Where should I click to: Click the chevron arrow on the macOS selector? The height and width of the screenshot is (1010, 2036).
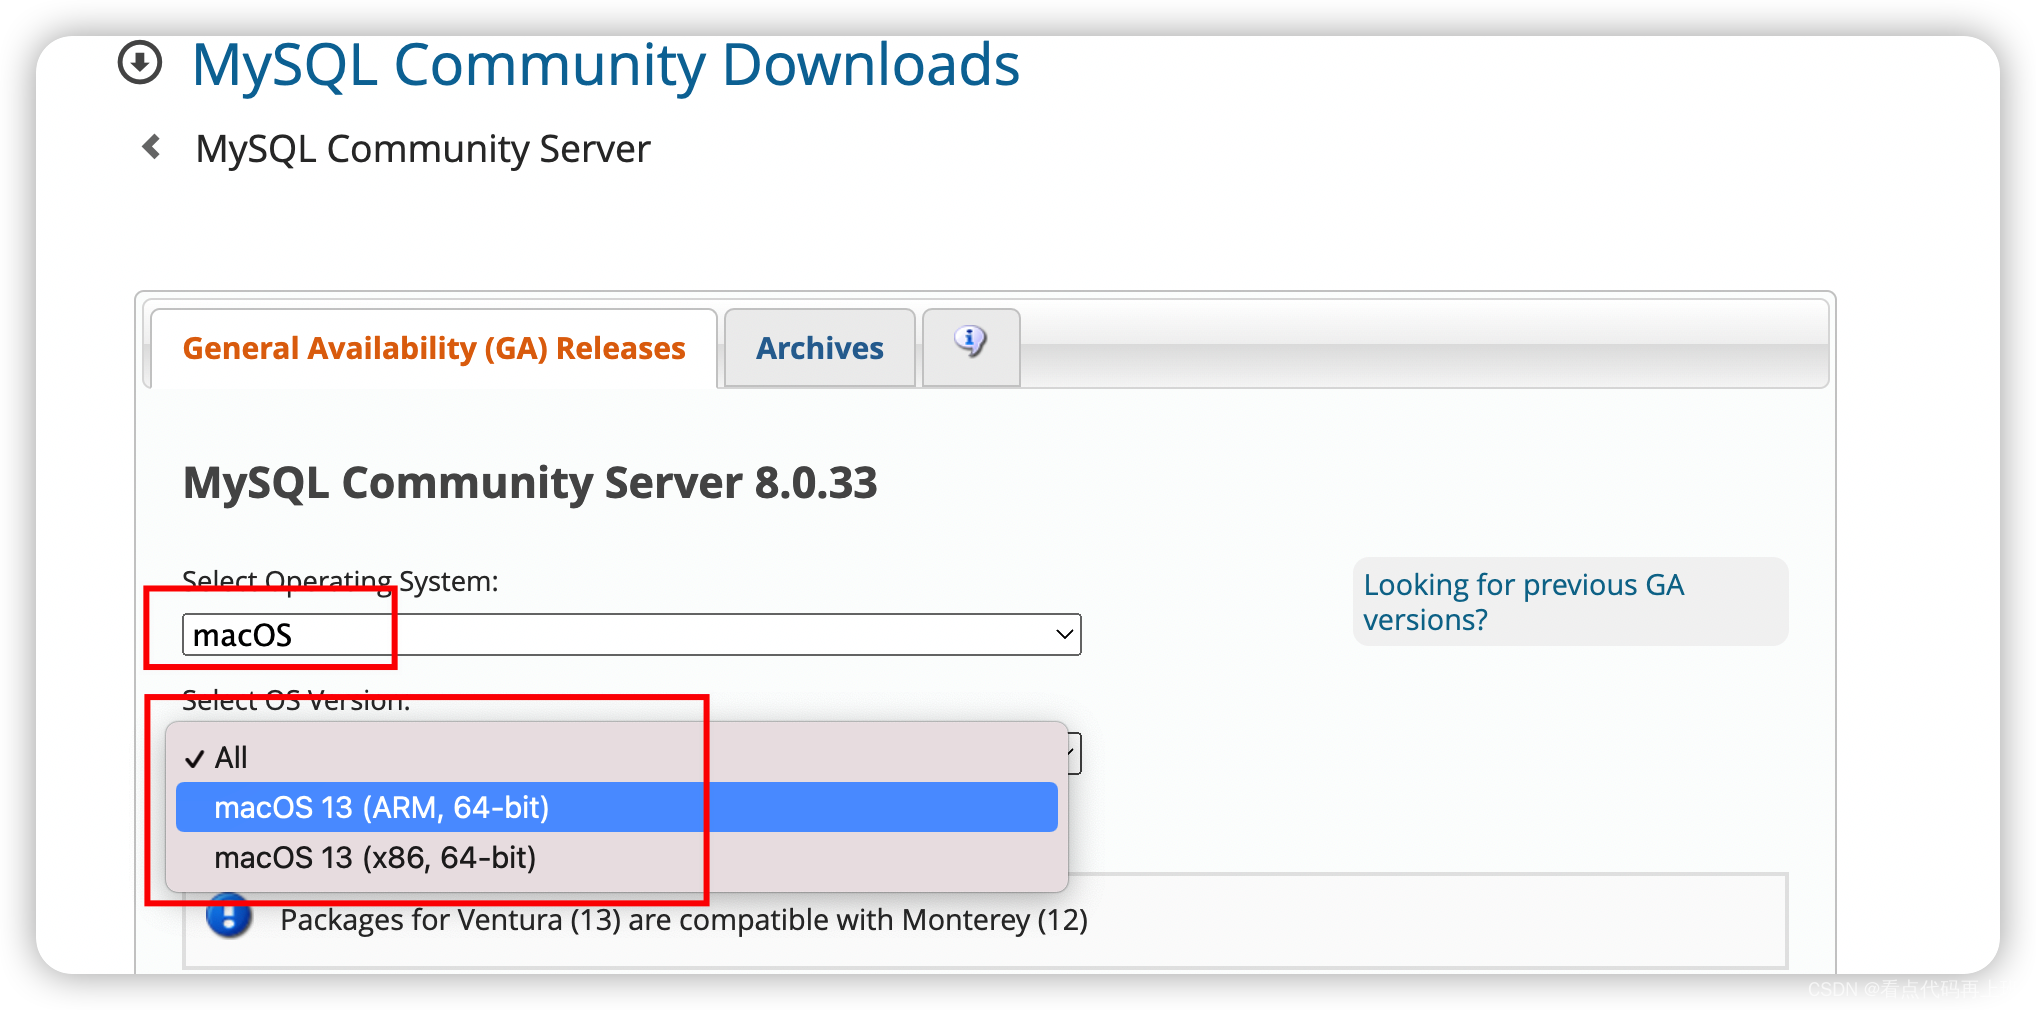pos(1063,634)
